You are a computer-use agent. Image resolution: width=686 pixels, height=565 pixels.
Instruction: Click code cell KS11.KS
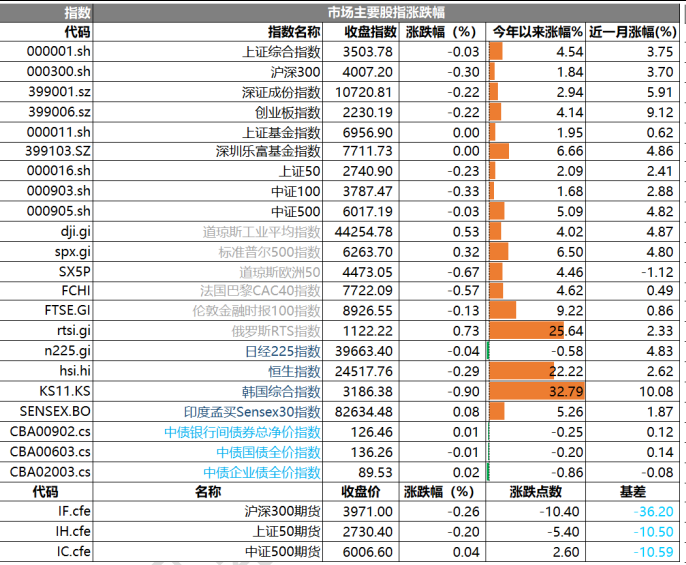click(46, 391)
